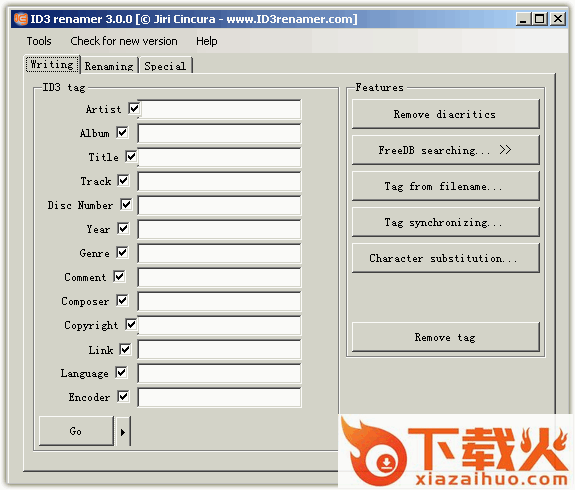Maximize the ID3 renamer window

(x=540, y=19)
